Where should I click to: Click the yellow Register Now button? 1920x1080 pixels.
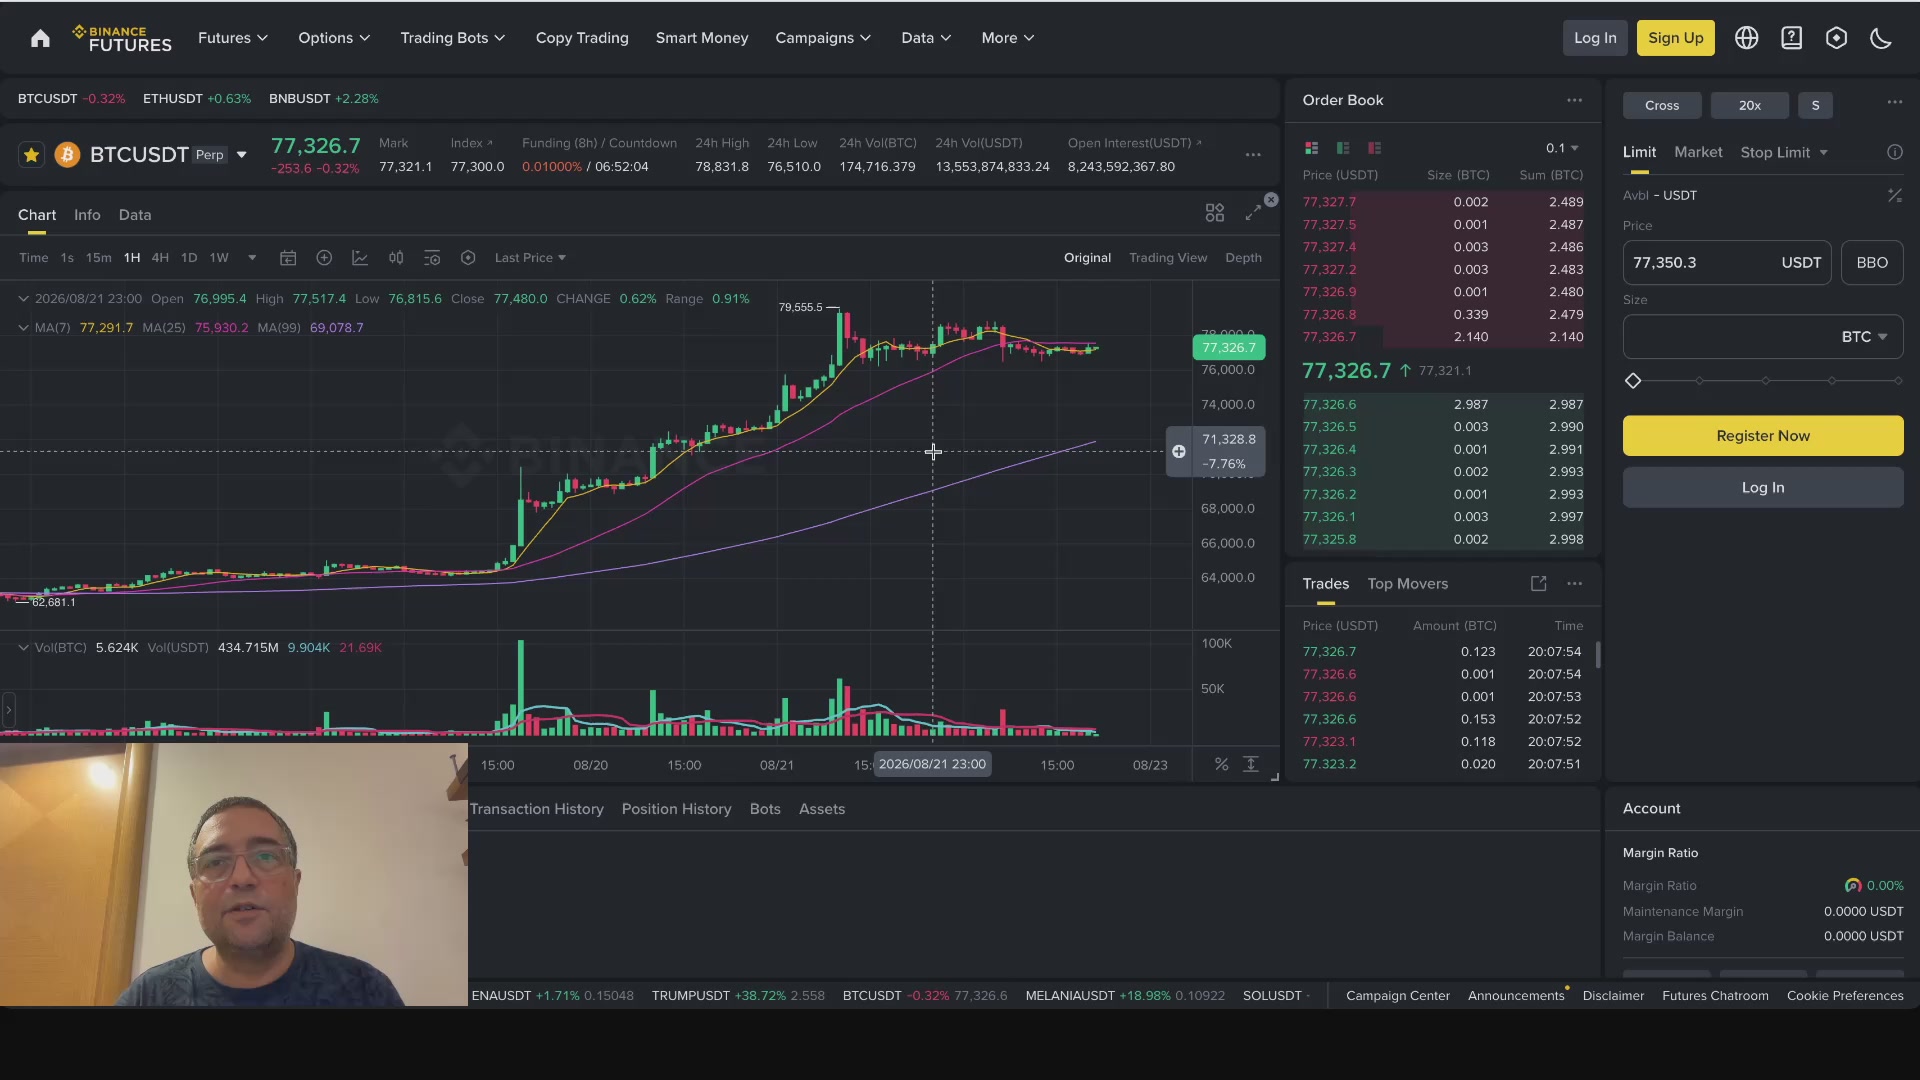(x=1763, y=436)
